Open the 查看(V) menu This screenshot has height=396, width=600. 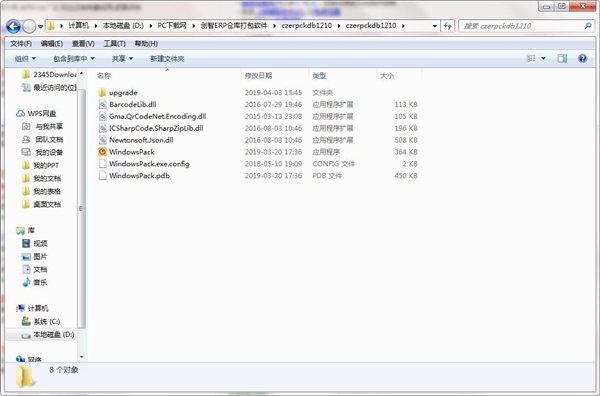tap(83, 44)
